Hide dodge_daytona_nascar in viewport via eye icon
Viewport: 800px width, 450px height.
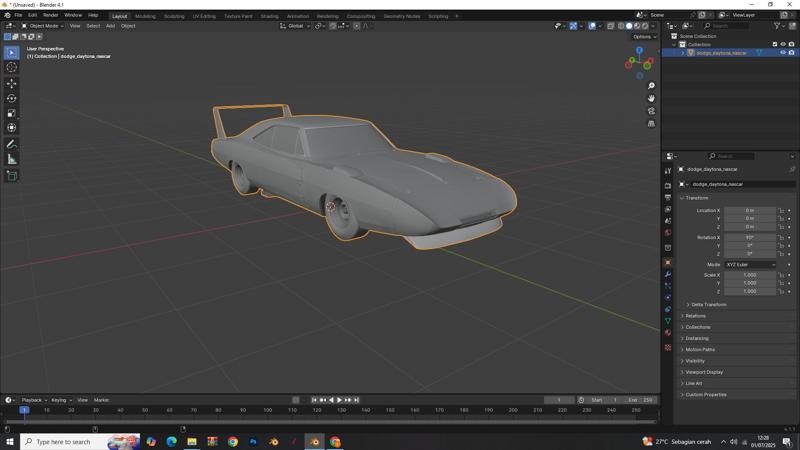point(783,53)
